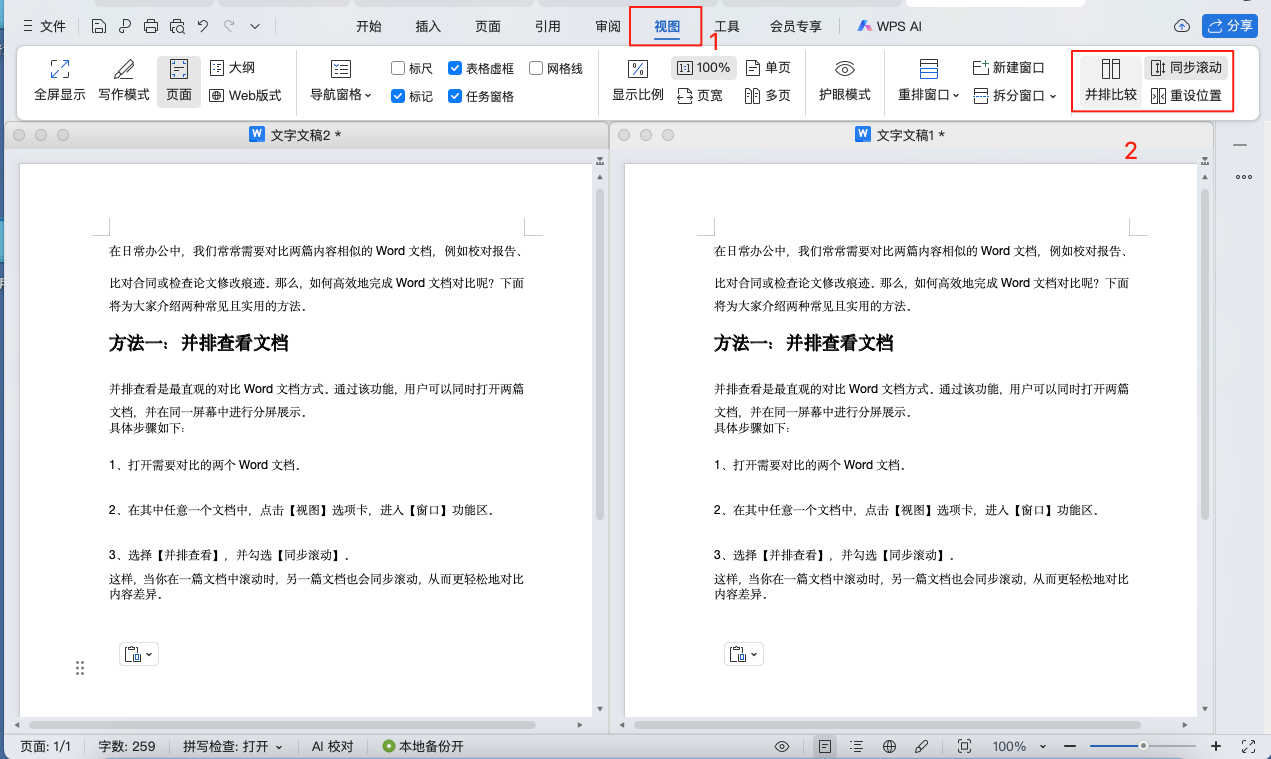The height and width of the screenshot is (759, 1271).
Task: Open the 拼写检查 dropdown in status bar
Action: coord(233,746)
